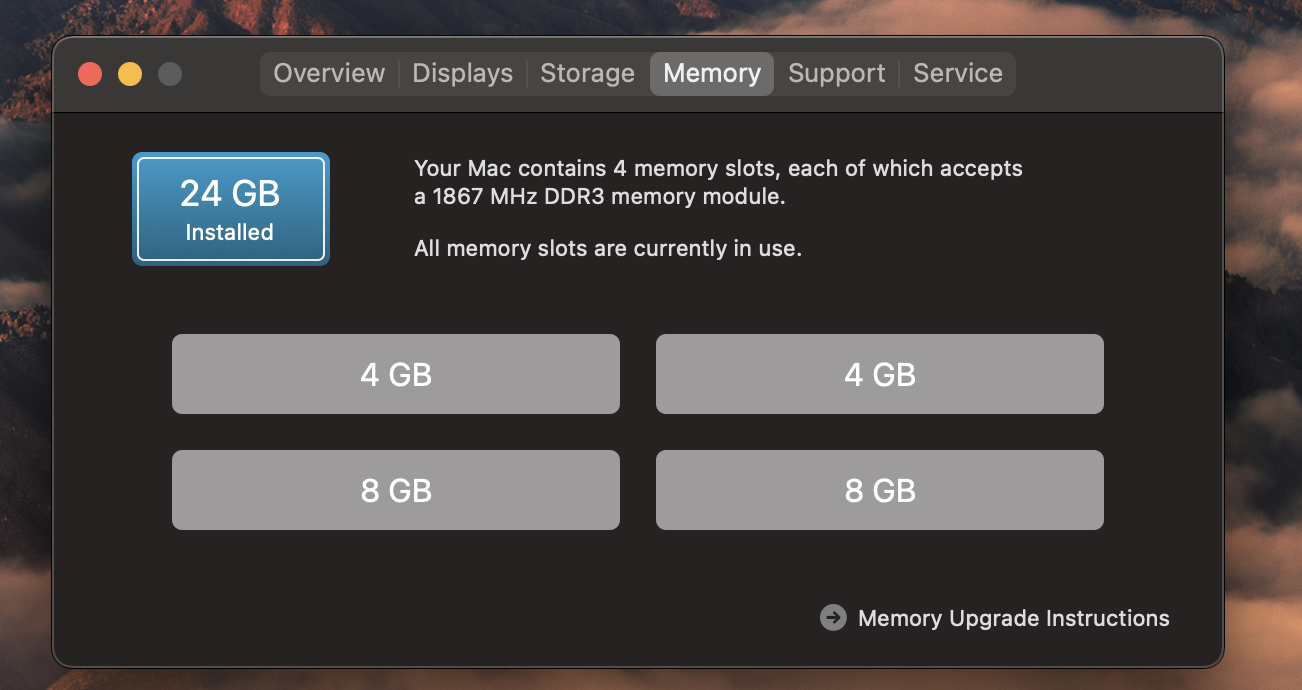This screenshot has height=690, width=1302.
Task: Open the Displays tab
Action: click(462, 74)
